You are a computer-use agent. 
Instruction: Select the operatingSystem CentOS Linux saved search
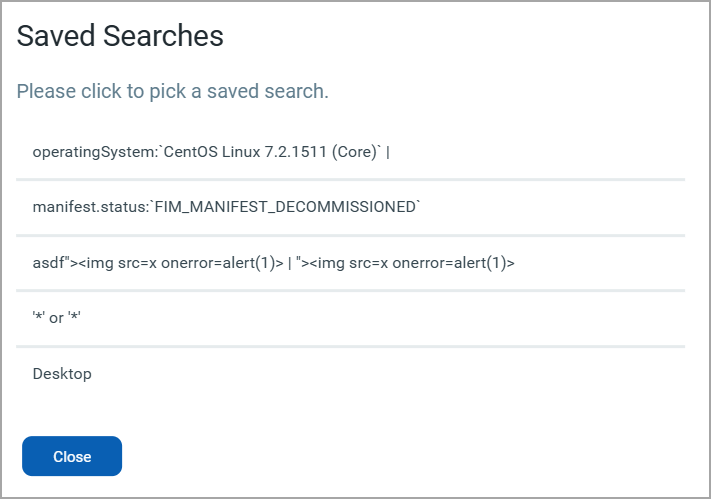[x=350, y=152]
